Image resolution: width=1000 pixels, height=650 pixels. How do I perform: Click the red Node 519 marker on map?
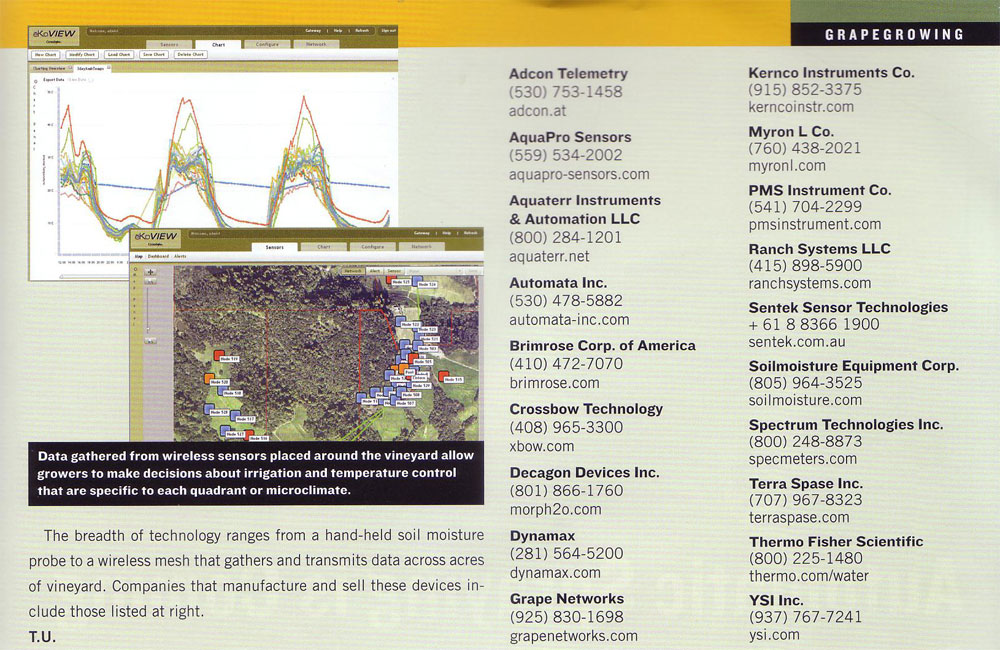(219, 355)
